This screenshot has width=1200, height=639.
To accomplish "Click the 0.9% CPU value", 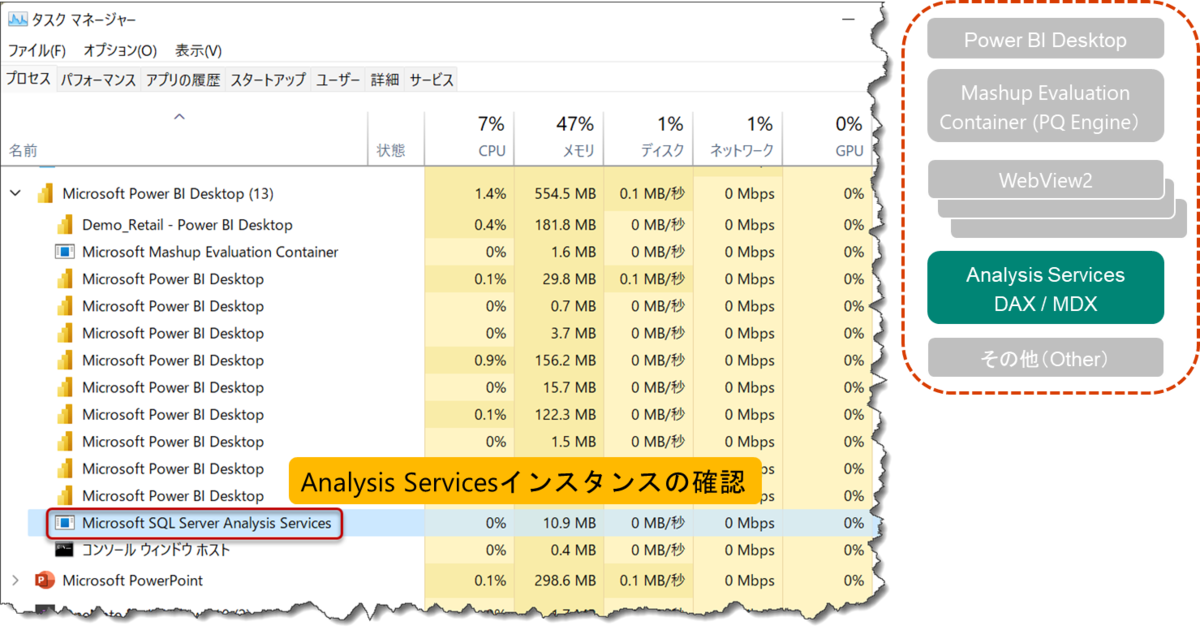I will tap(490, 360).
